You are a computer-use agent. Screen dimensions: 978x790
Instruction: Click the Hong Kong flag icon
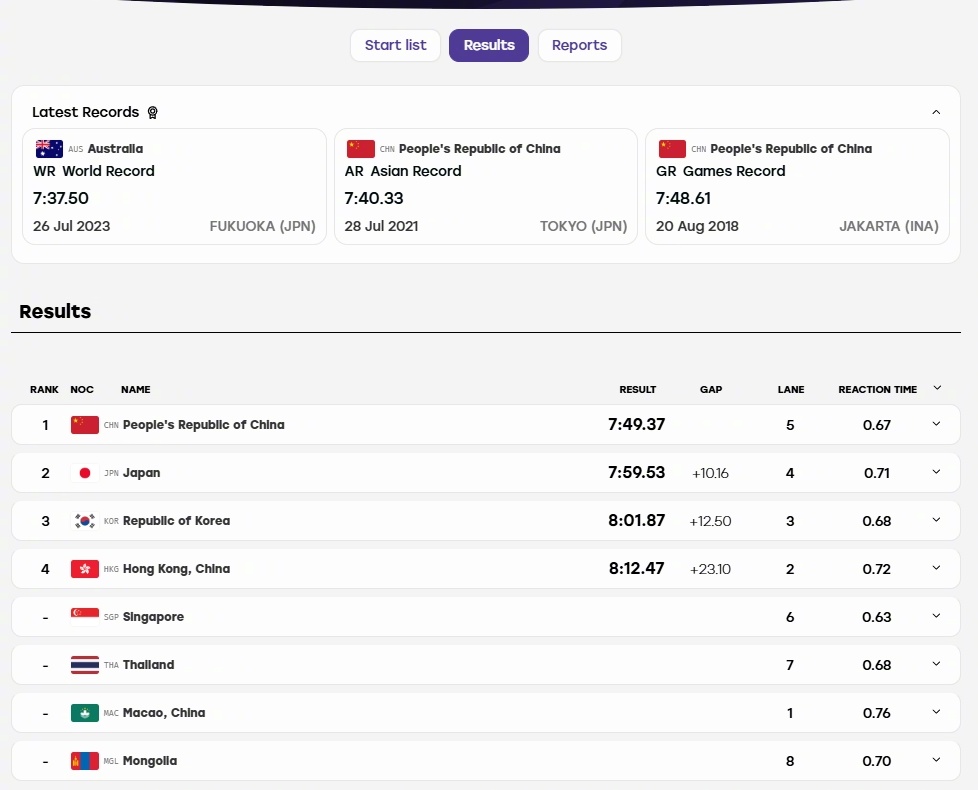[85, 569]
